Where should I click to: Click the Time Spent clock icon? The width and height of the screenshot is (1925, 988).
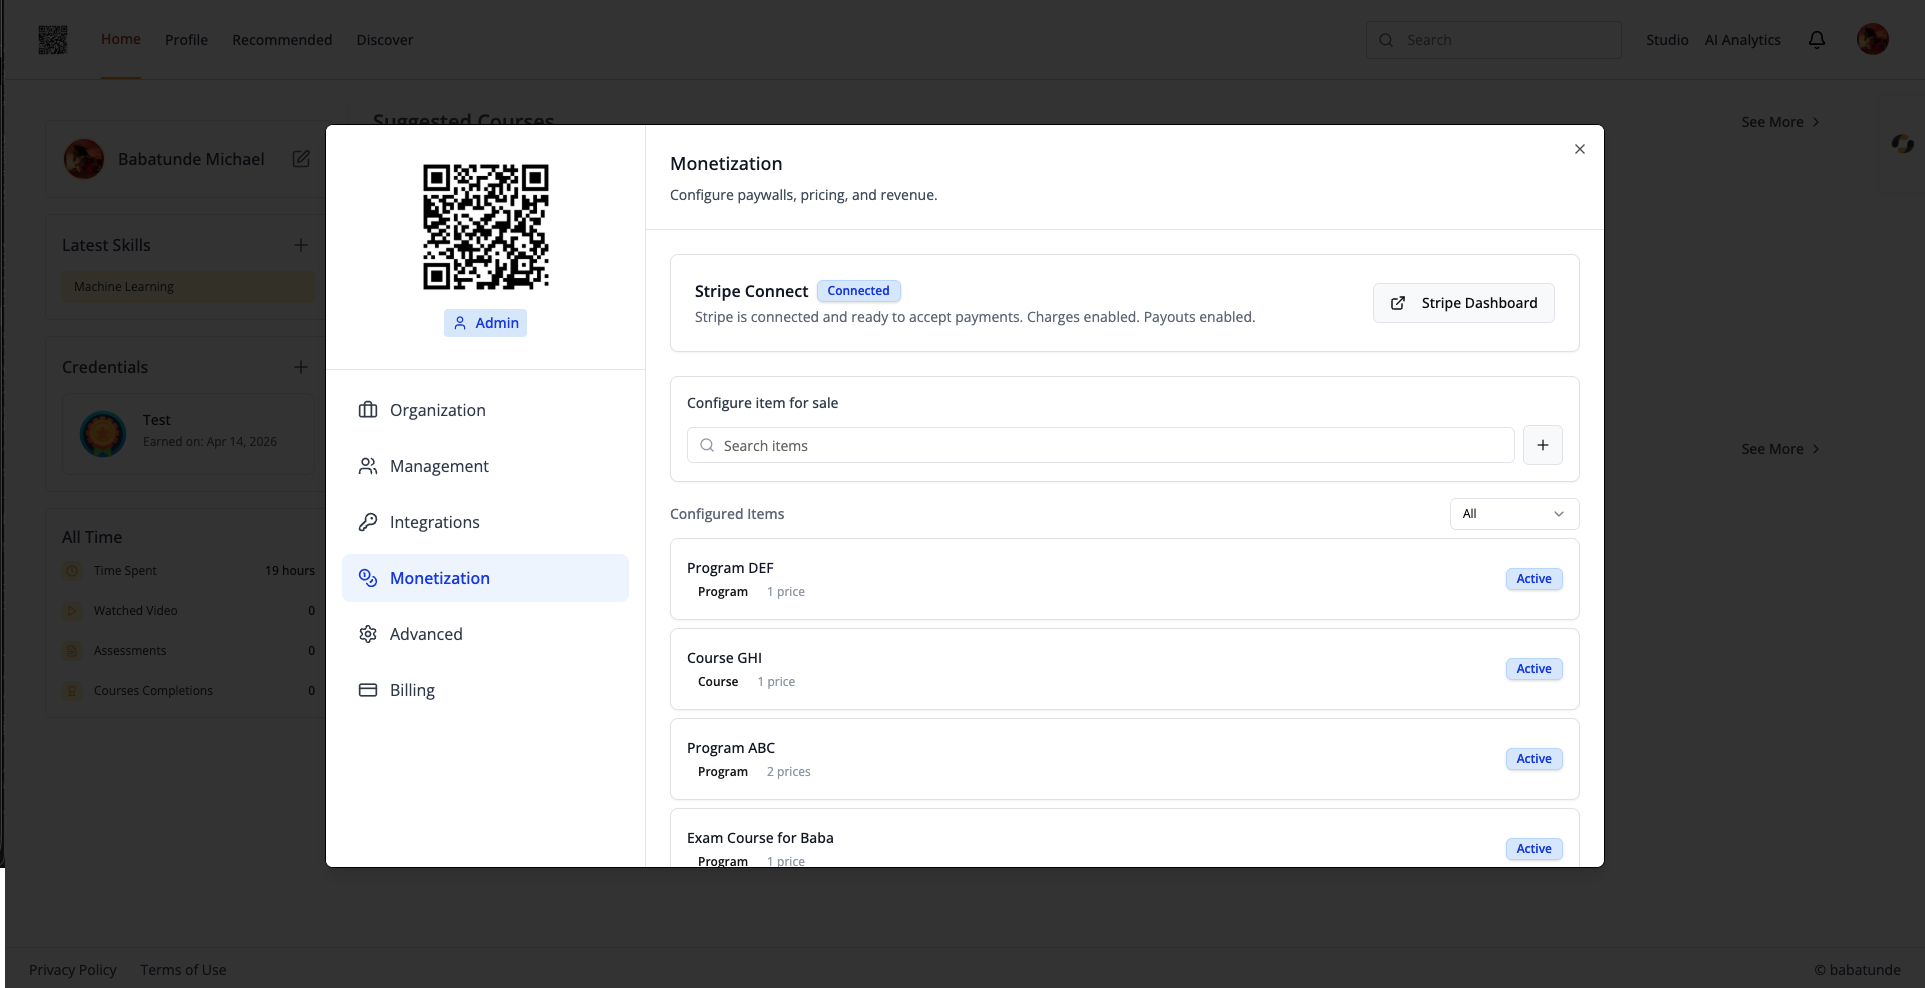pos(72,571)
